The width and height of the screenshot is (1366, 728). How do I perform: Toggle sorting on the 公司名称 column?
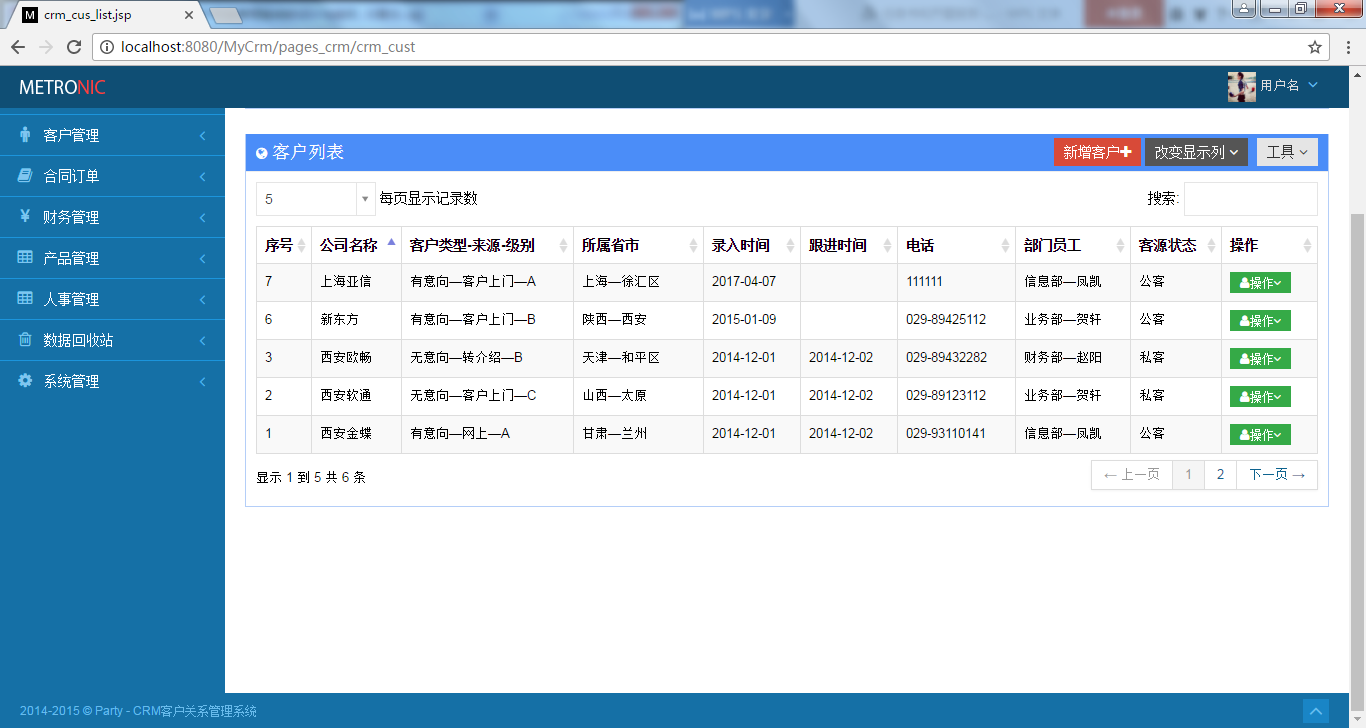pyautogui.click(x=355, y=244)
